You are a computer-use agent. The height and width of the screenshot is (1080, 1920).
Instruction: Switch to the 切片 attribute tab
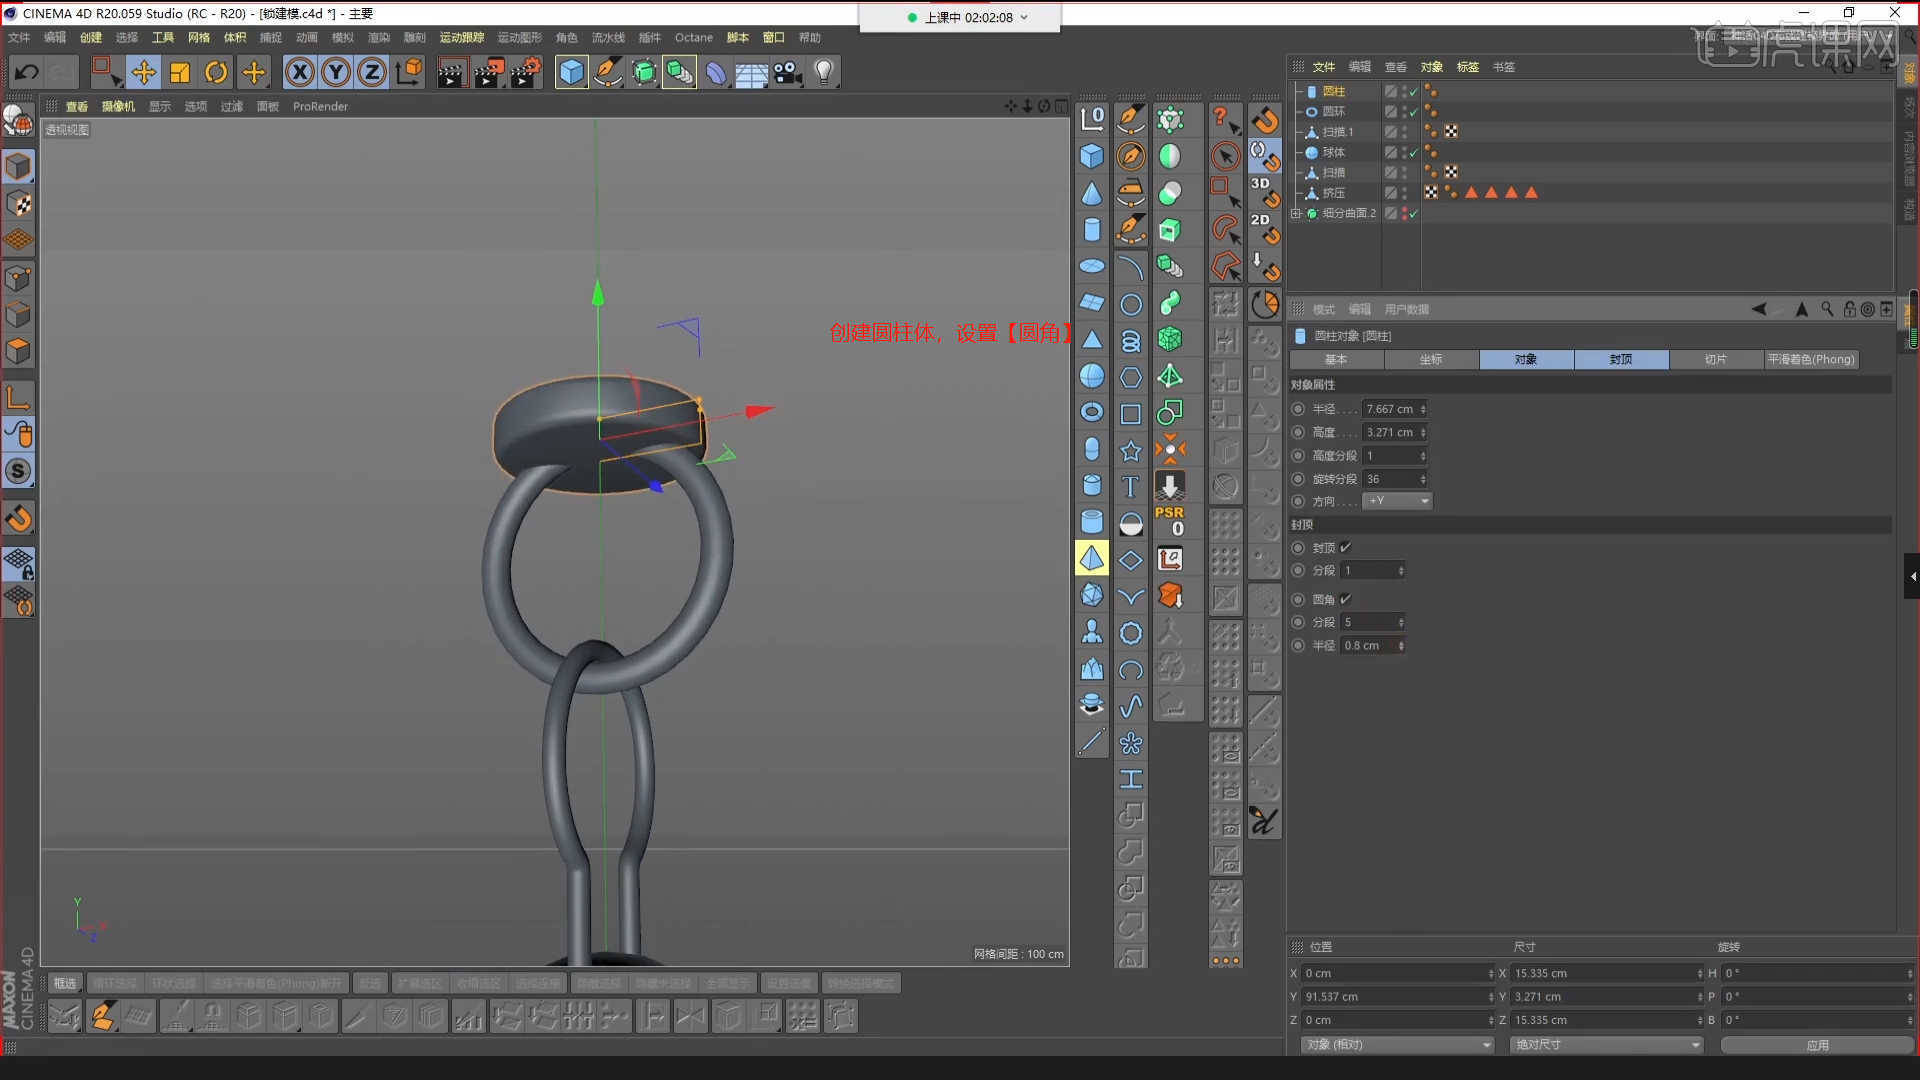click(1716, 359)
